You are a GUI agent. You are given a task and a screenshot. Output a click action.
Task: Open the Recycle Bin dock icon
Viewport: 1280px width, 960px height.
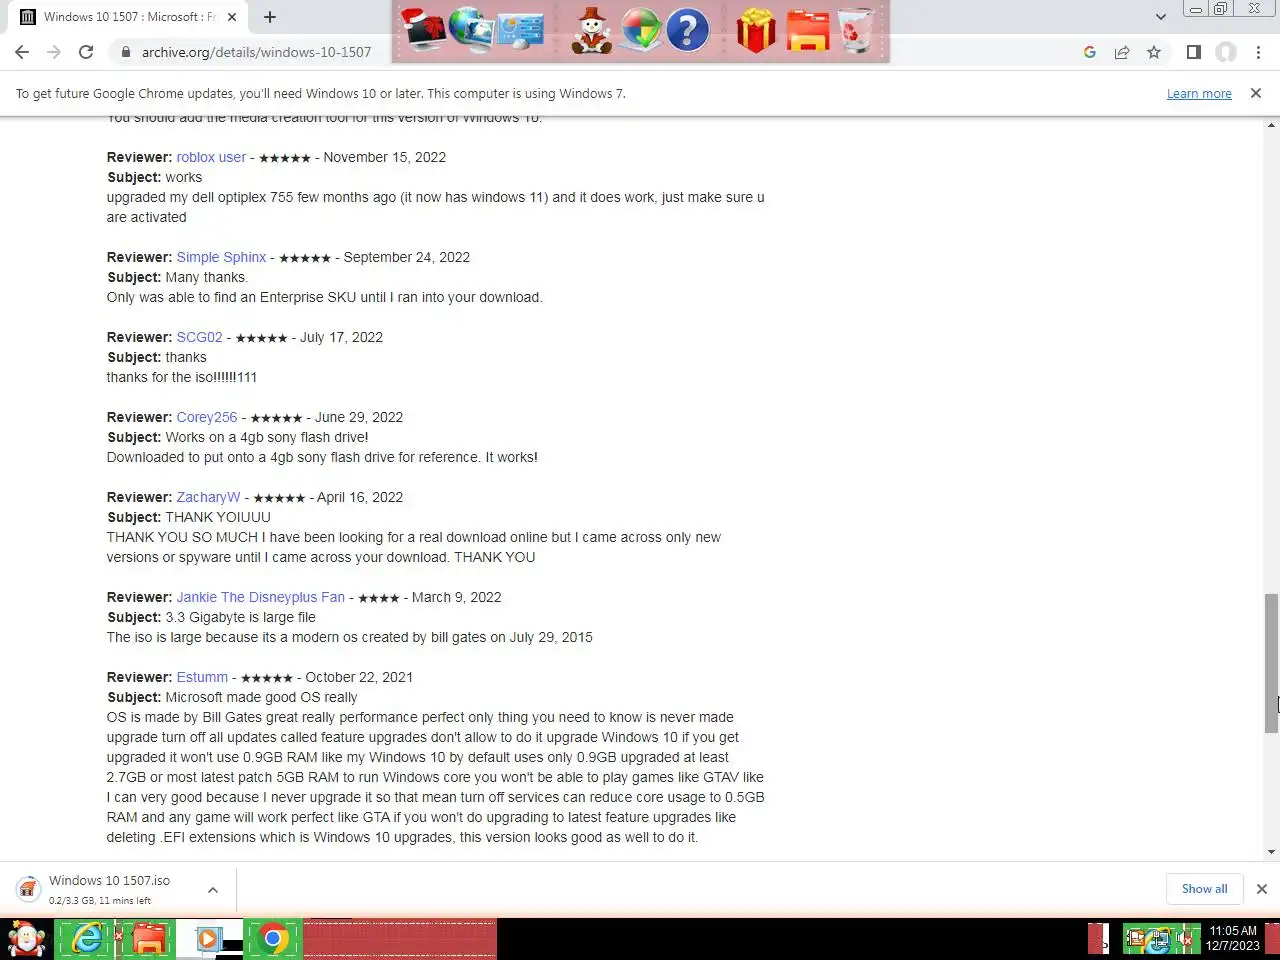pos(856,30)
